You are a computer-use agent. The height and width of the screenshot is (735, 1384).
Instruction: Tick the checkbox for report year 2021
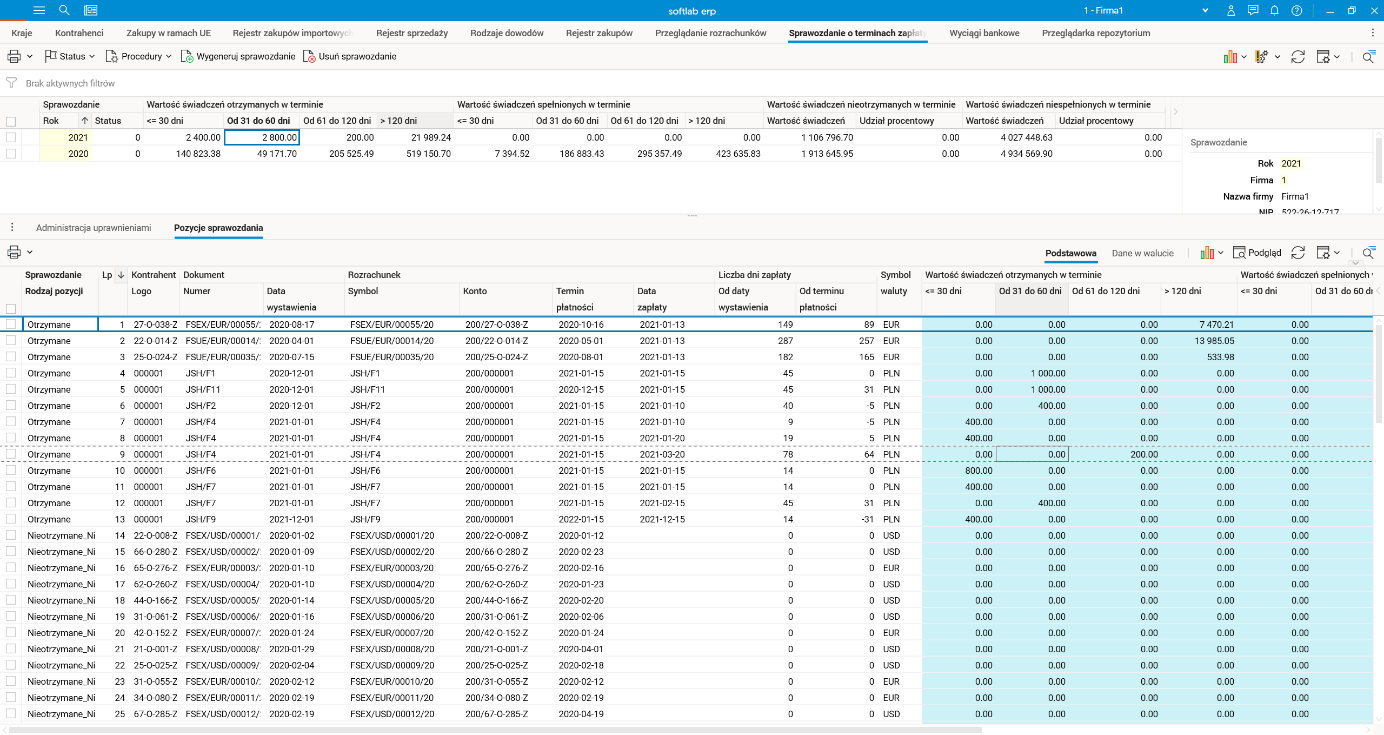tap(11, 137)
